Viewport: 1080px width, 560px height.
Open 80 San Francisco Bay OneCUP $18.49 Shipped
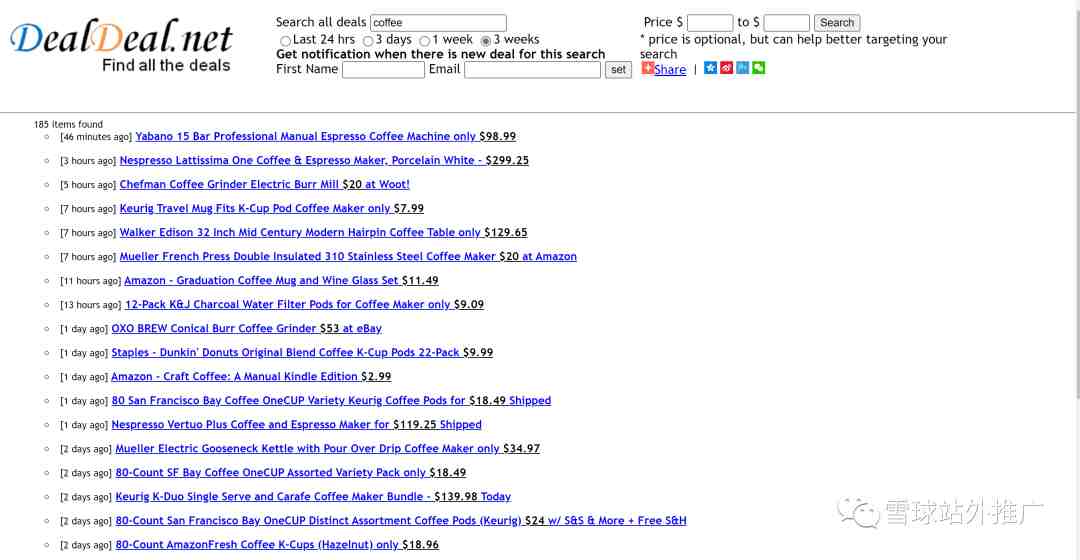[x=331, y=401]
